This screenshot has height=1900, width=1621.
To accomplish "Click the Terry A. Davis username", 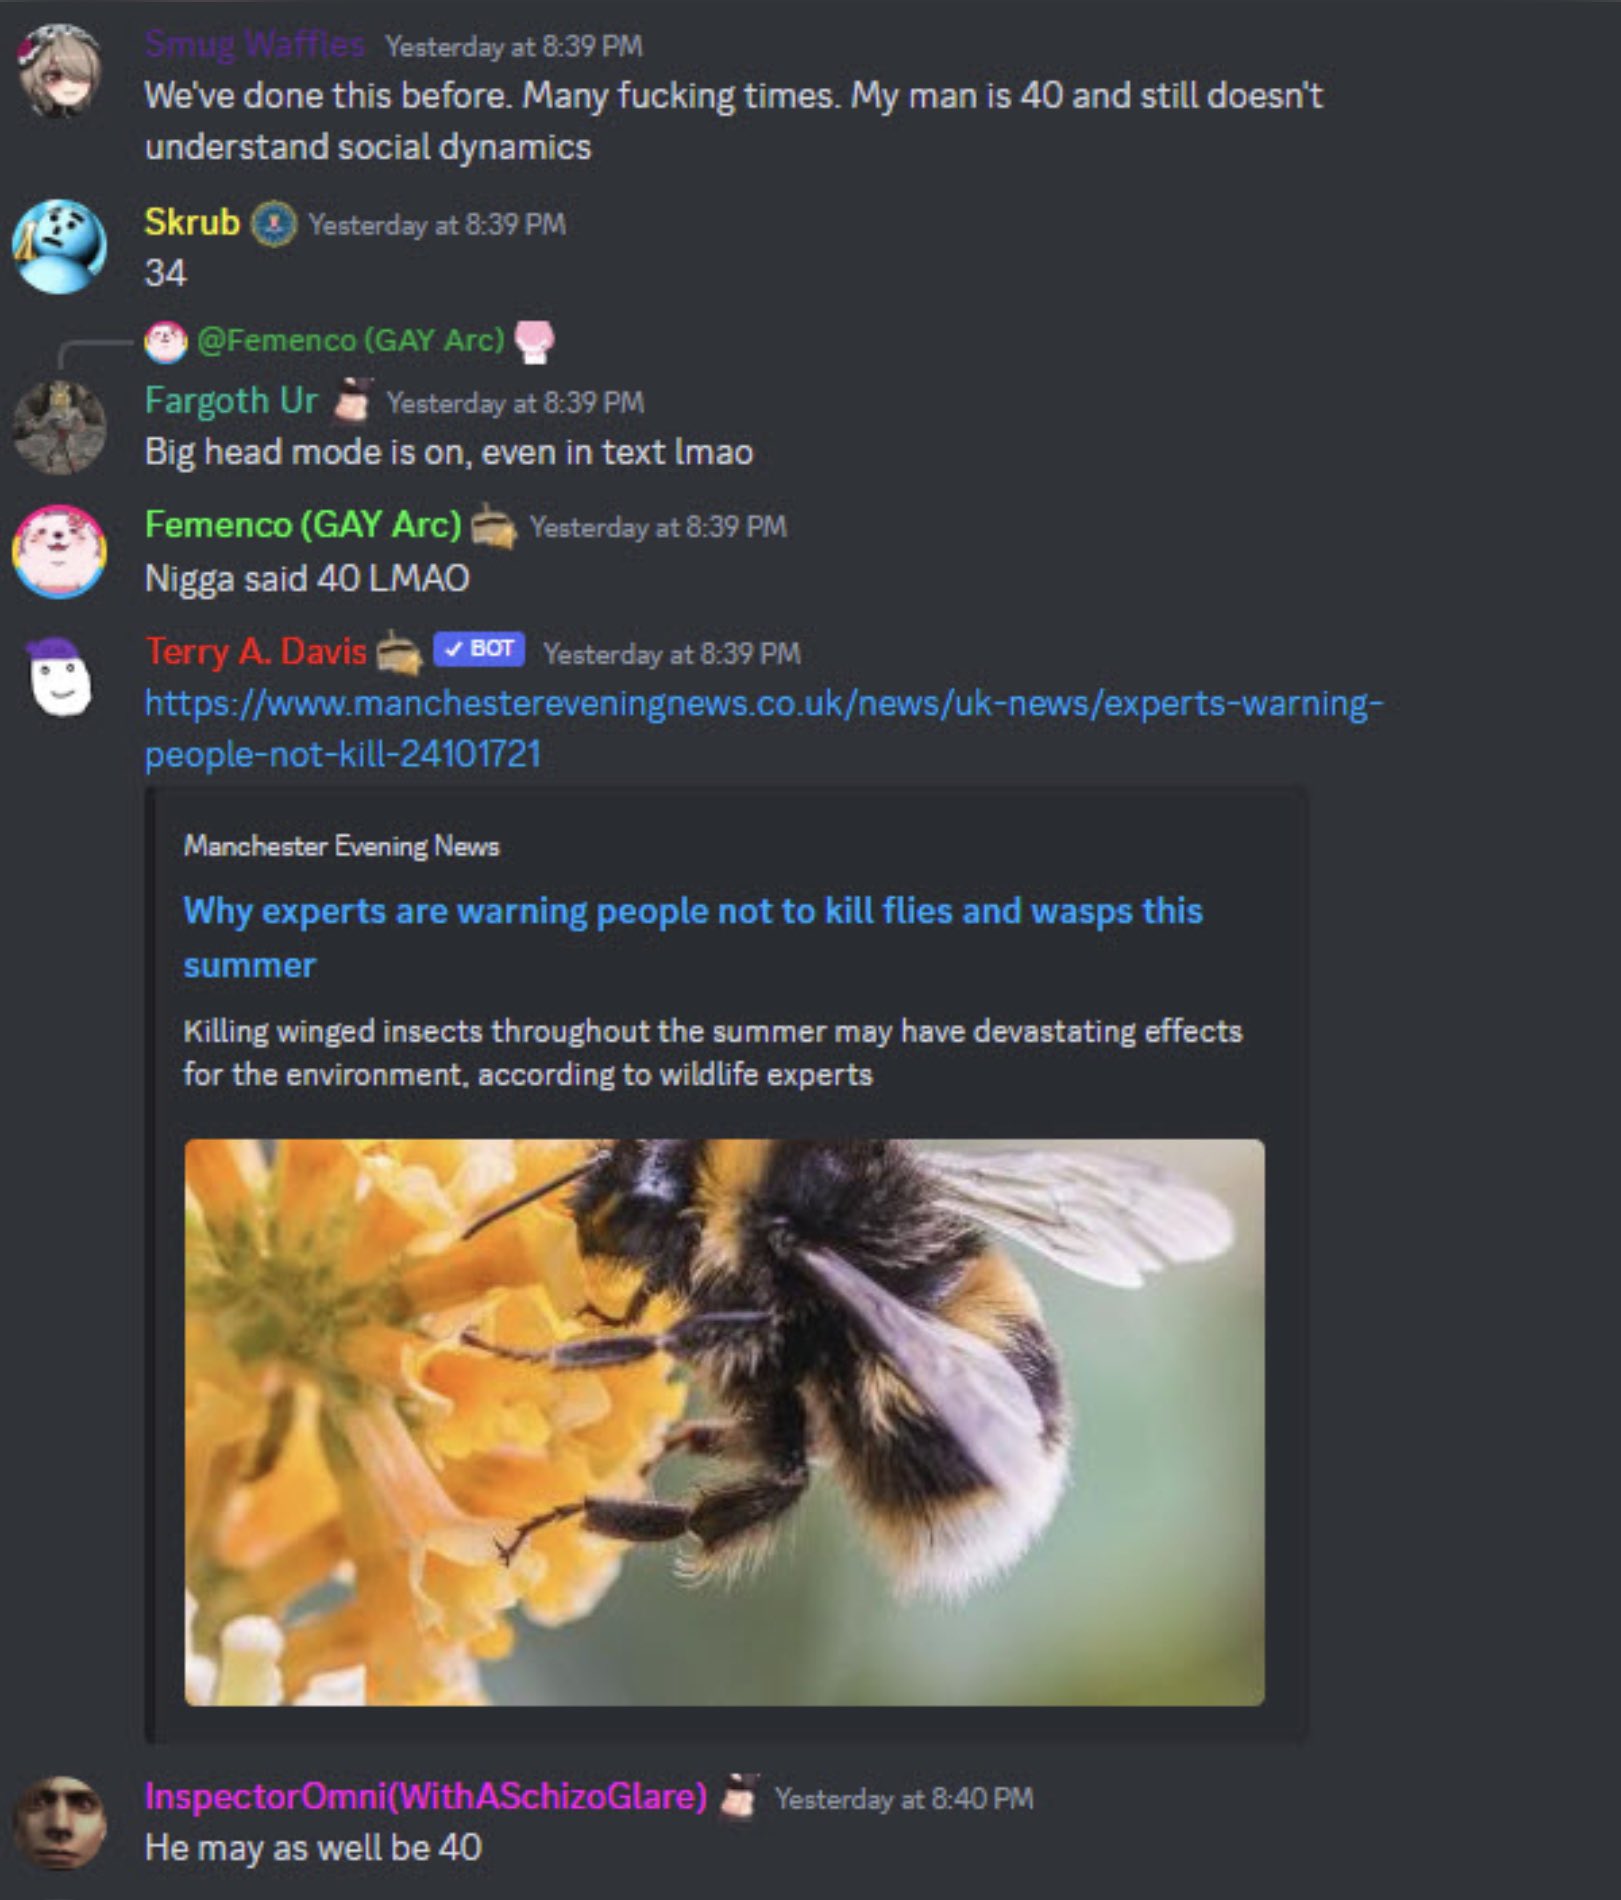I will 256,651.
